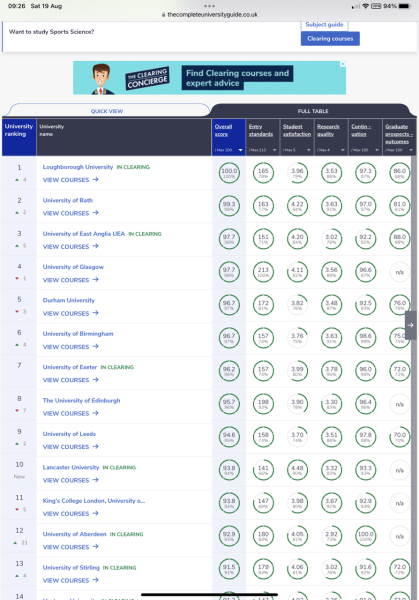Sort by Overall score dropdown arrow
This screenshot has height=600, width=419.
240,150
